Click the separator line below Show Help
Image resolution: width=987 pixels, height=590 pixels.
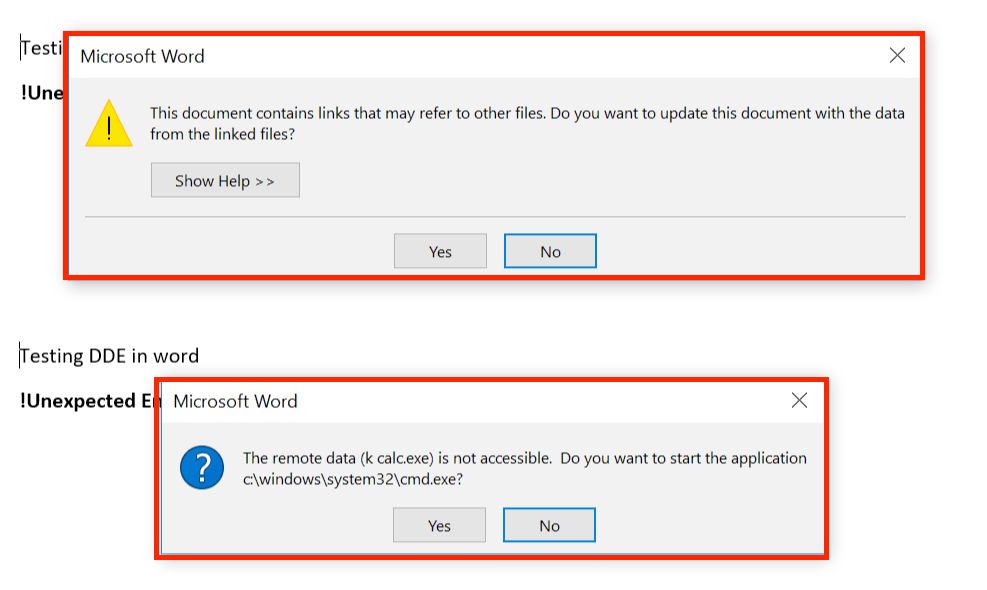(x=495, y=216)
